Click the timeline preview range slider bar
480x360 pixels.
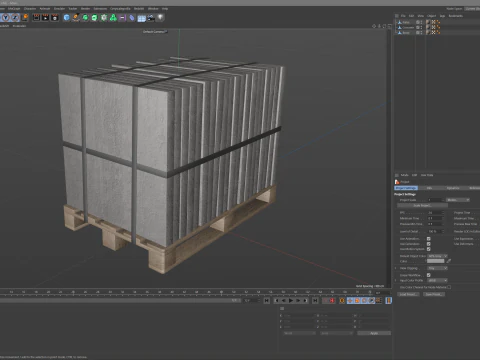pos(120,300)
